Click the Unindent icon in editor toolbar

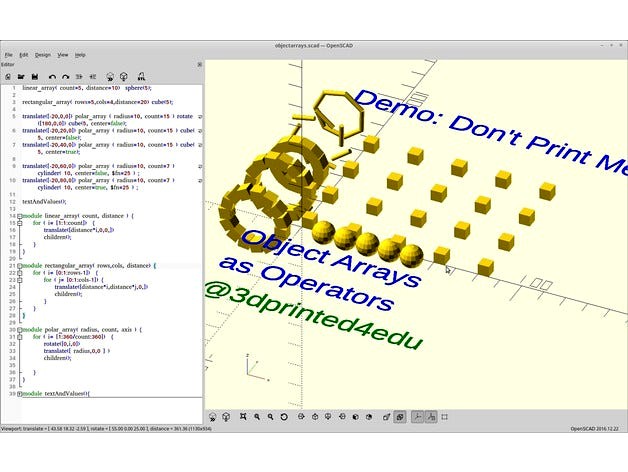click(x=79, y=77)
